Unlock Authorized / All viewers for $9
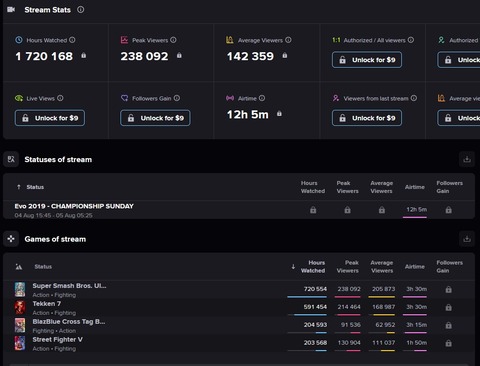This screenshot has width=480, height=366. tap(367, 60)
